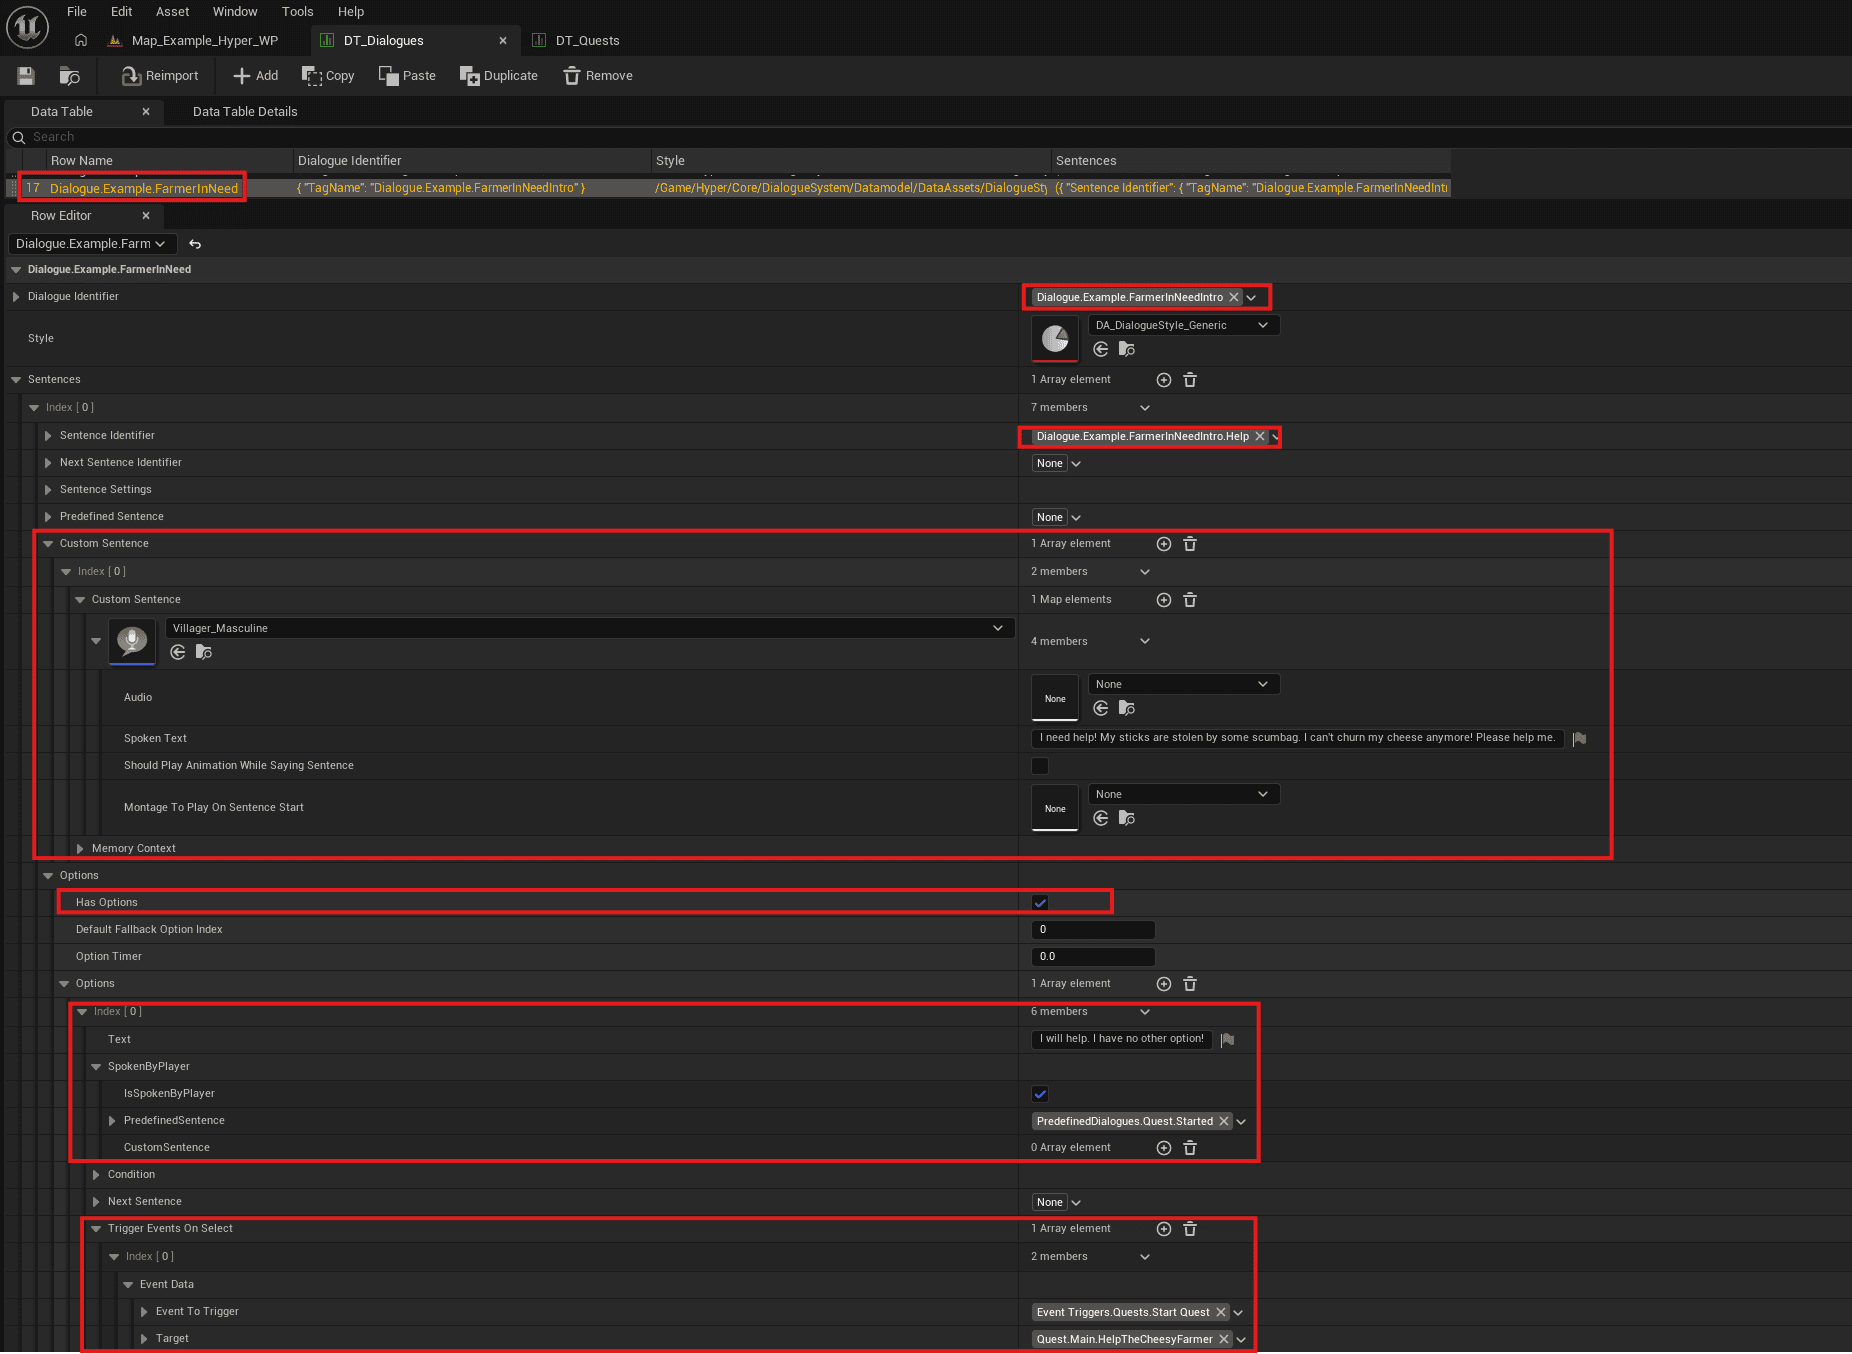
Task: Open Next Sentence Identifier None dropdown
Action: coord(1057,464)
